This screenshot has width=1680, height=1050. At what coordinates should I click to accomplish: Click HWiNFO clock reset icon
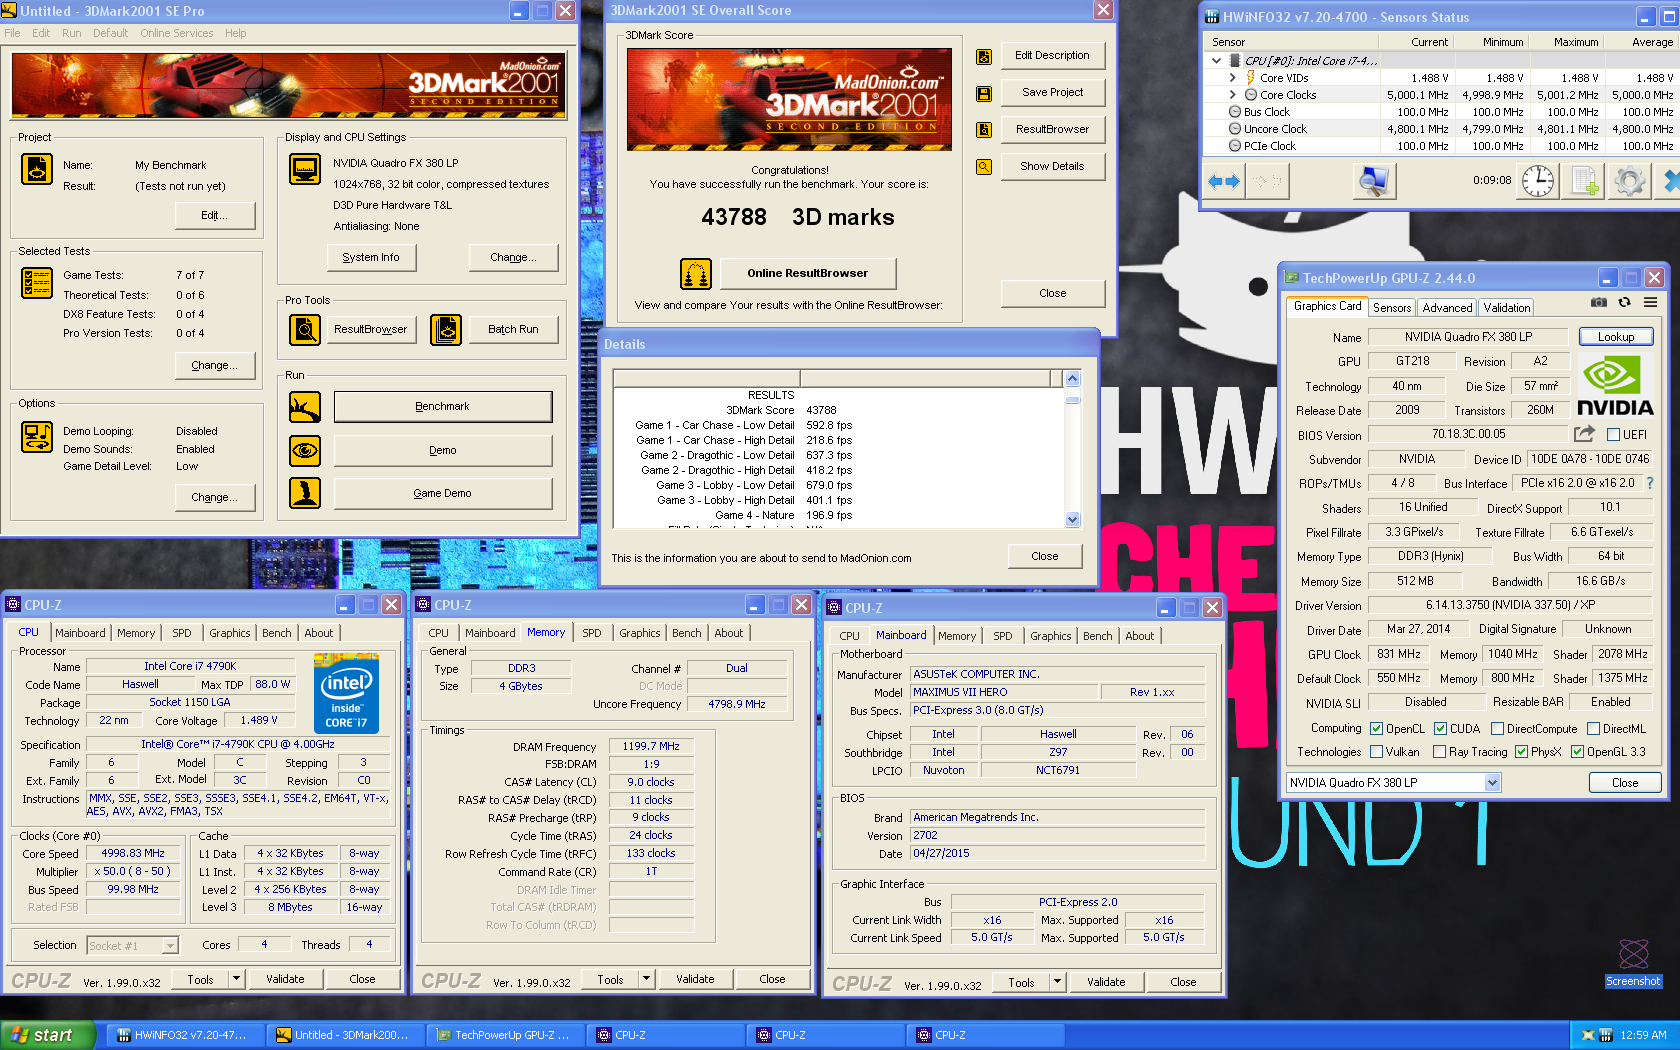click(1538, 181)
